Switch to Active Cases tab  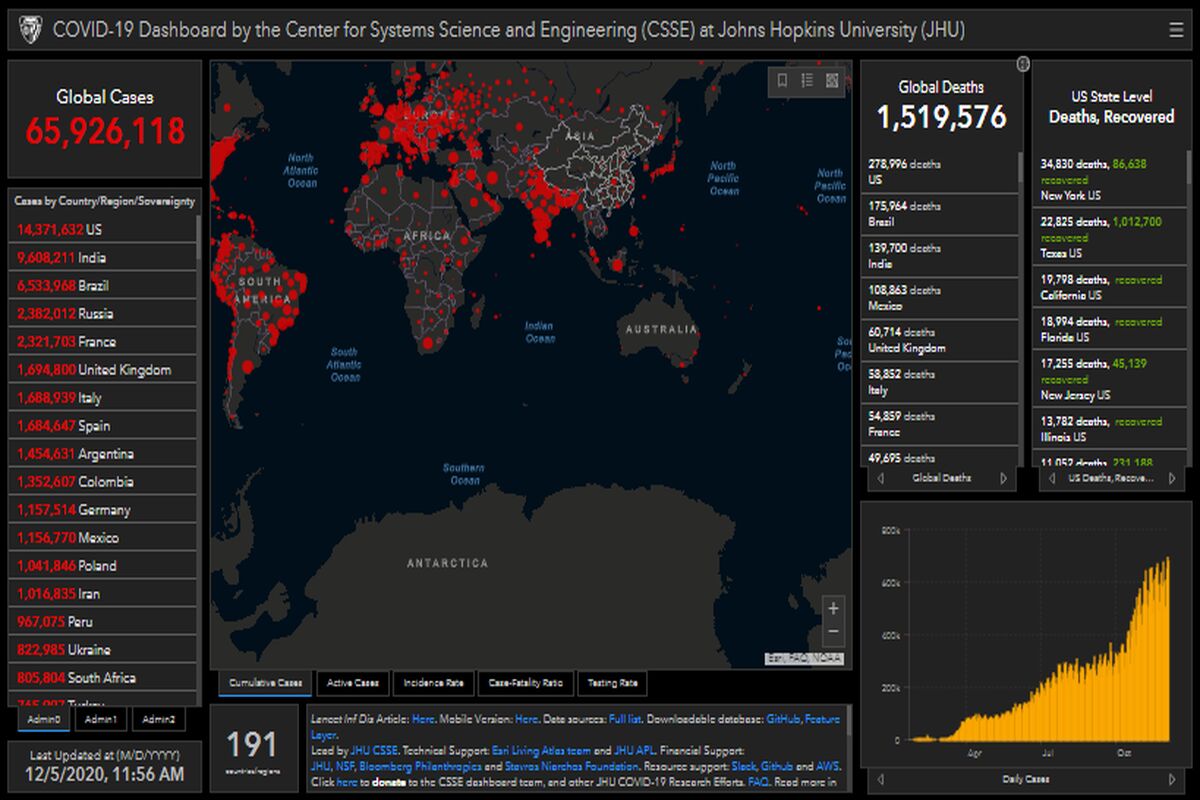click(353, 683)
